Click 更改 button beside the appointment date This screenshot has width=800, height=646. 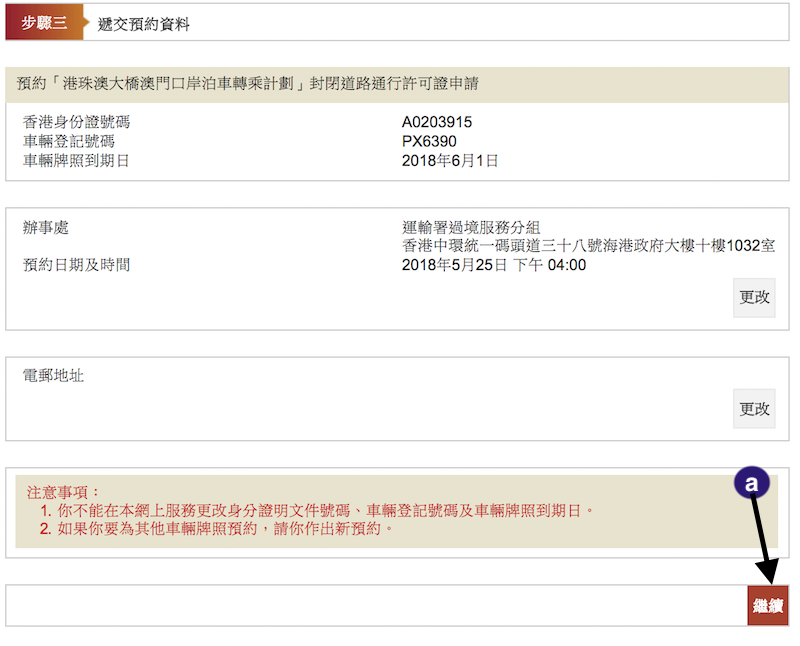[x=754, y=298]
